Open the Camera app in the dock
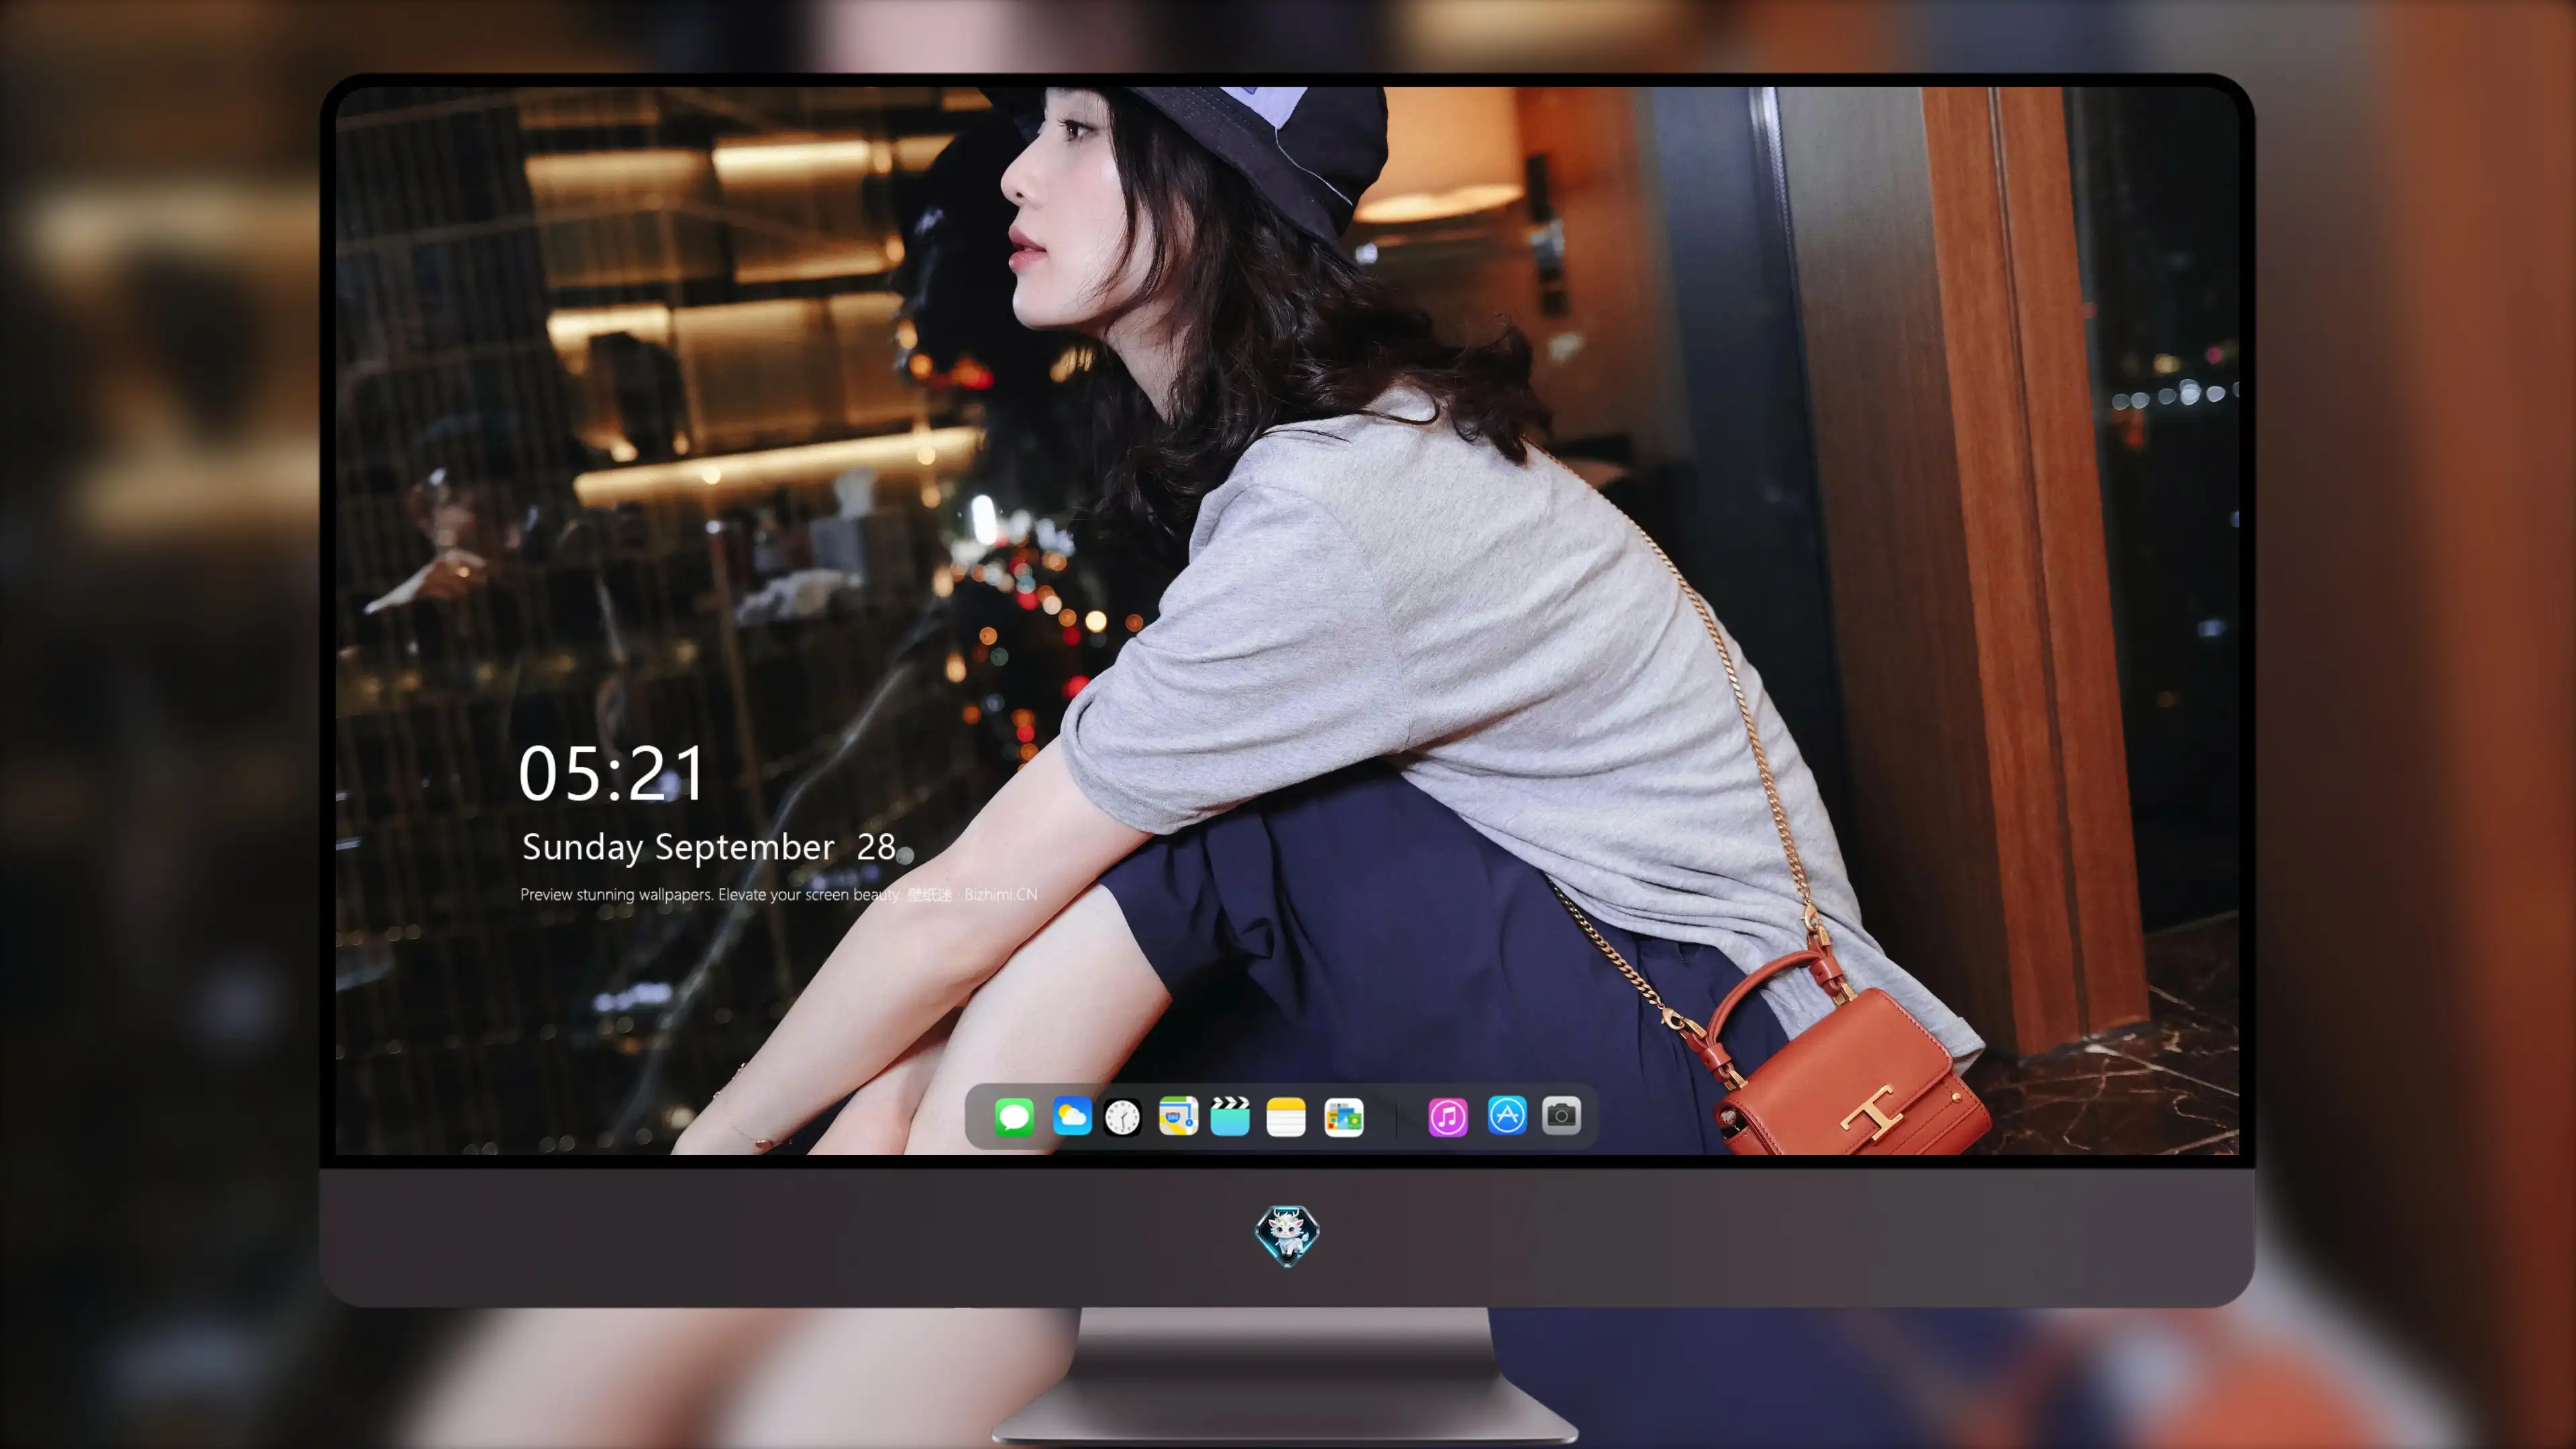 [1561, 1115]
